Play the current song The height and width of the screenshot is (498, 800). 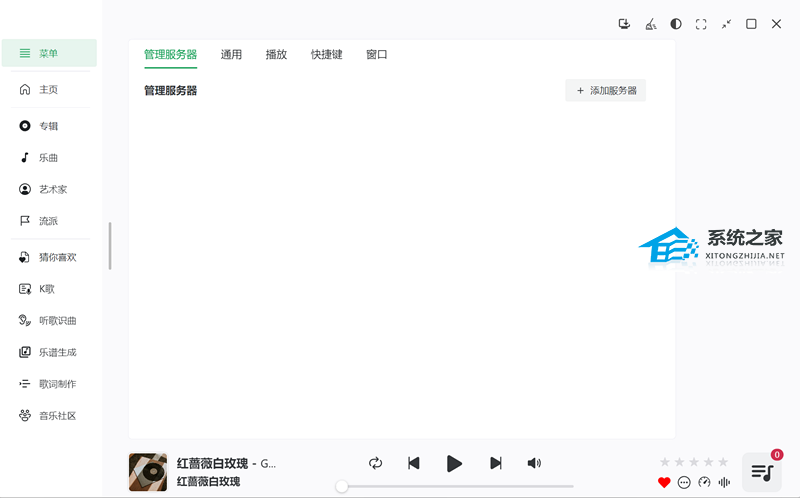pyautogui.click(x=454, y=463)
